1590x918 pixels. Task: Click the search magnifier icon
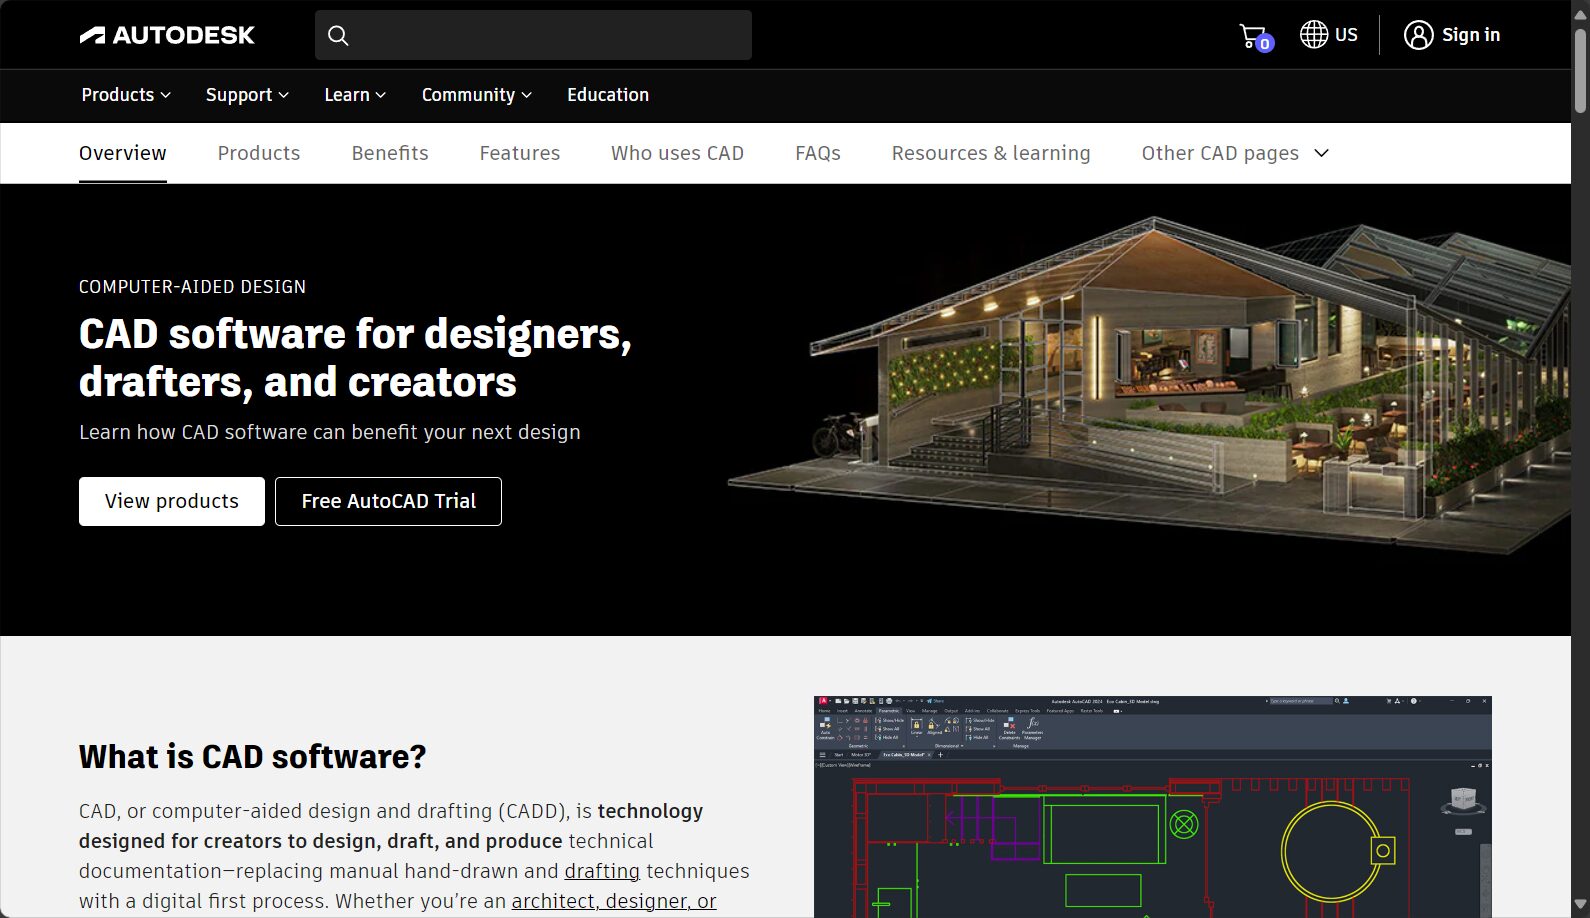click(x=338, y=36)
